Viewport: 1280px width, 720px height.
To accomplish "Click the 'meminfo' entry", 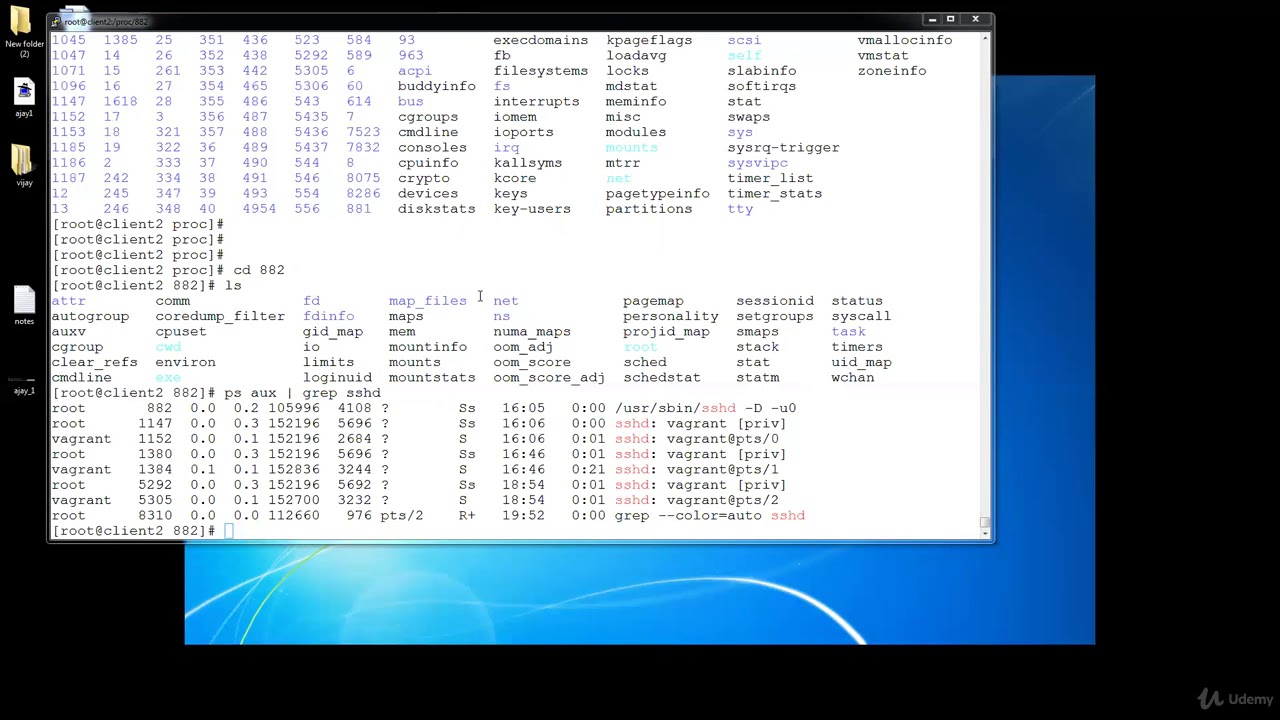I will pos(636,101).
